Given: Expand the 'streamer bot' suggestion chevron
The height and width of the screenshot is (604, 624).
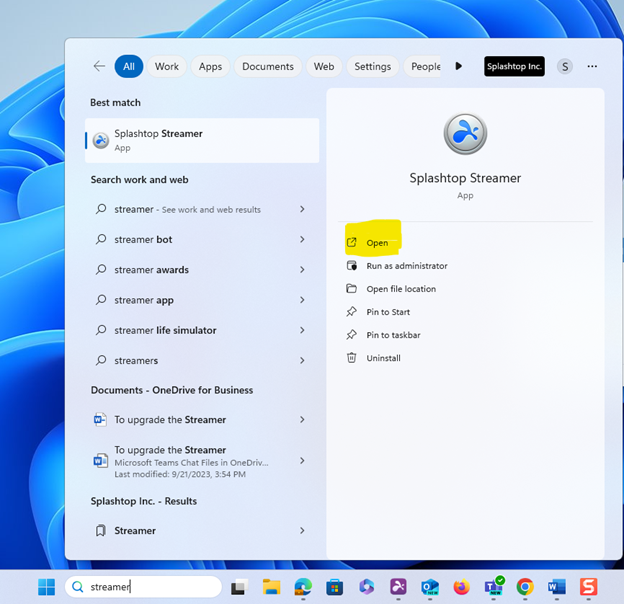Looking at the screenshot, I should coord(302,240).
